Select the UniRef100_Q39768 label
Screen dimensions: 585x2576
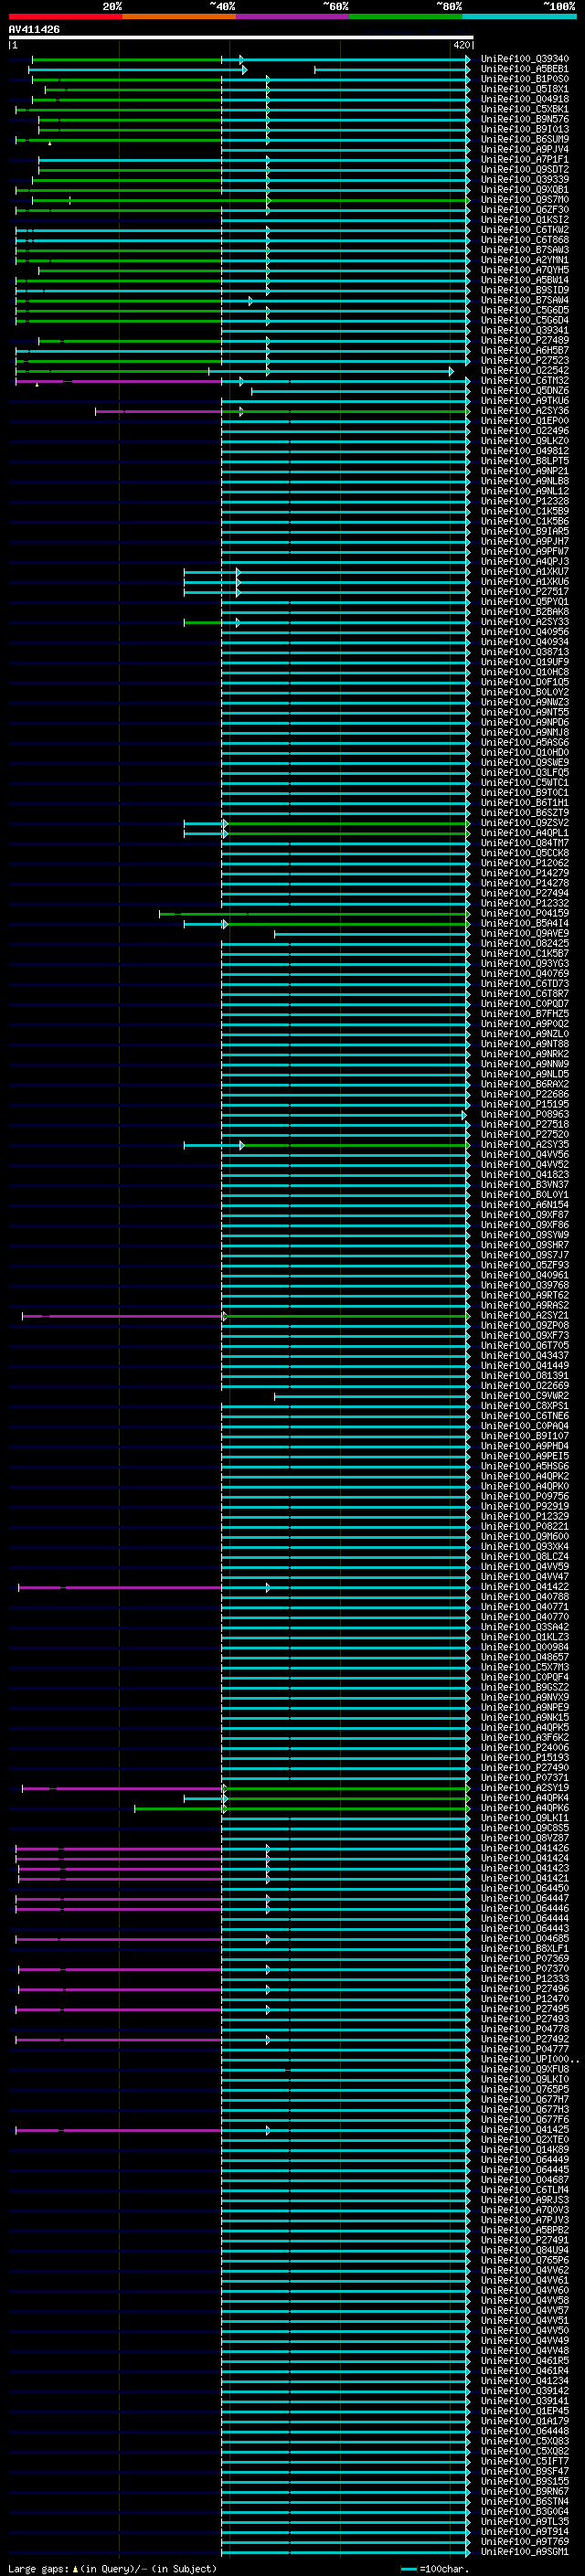525,1285
